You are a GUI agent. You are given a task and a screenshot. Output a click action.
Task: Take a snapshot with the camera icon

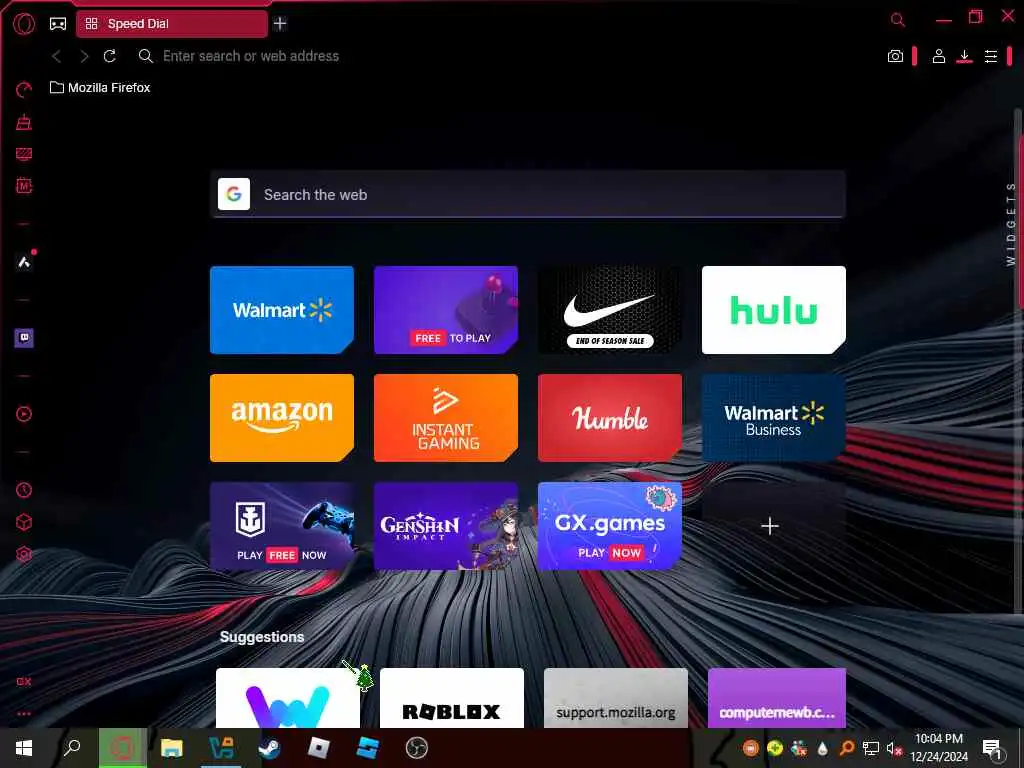click(x=895, y=57)
